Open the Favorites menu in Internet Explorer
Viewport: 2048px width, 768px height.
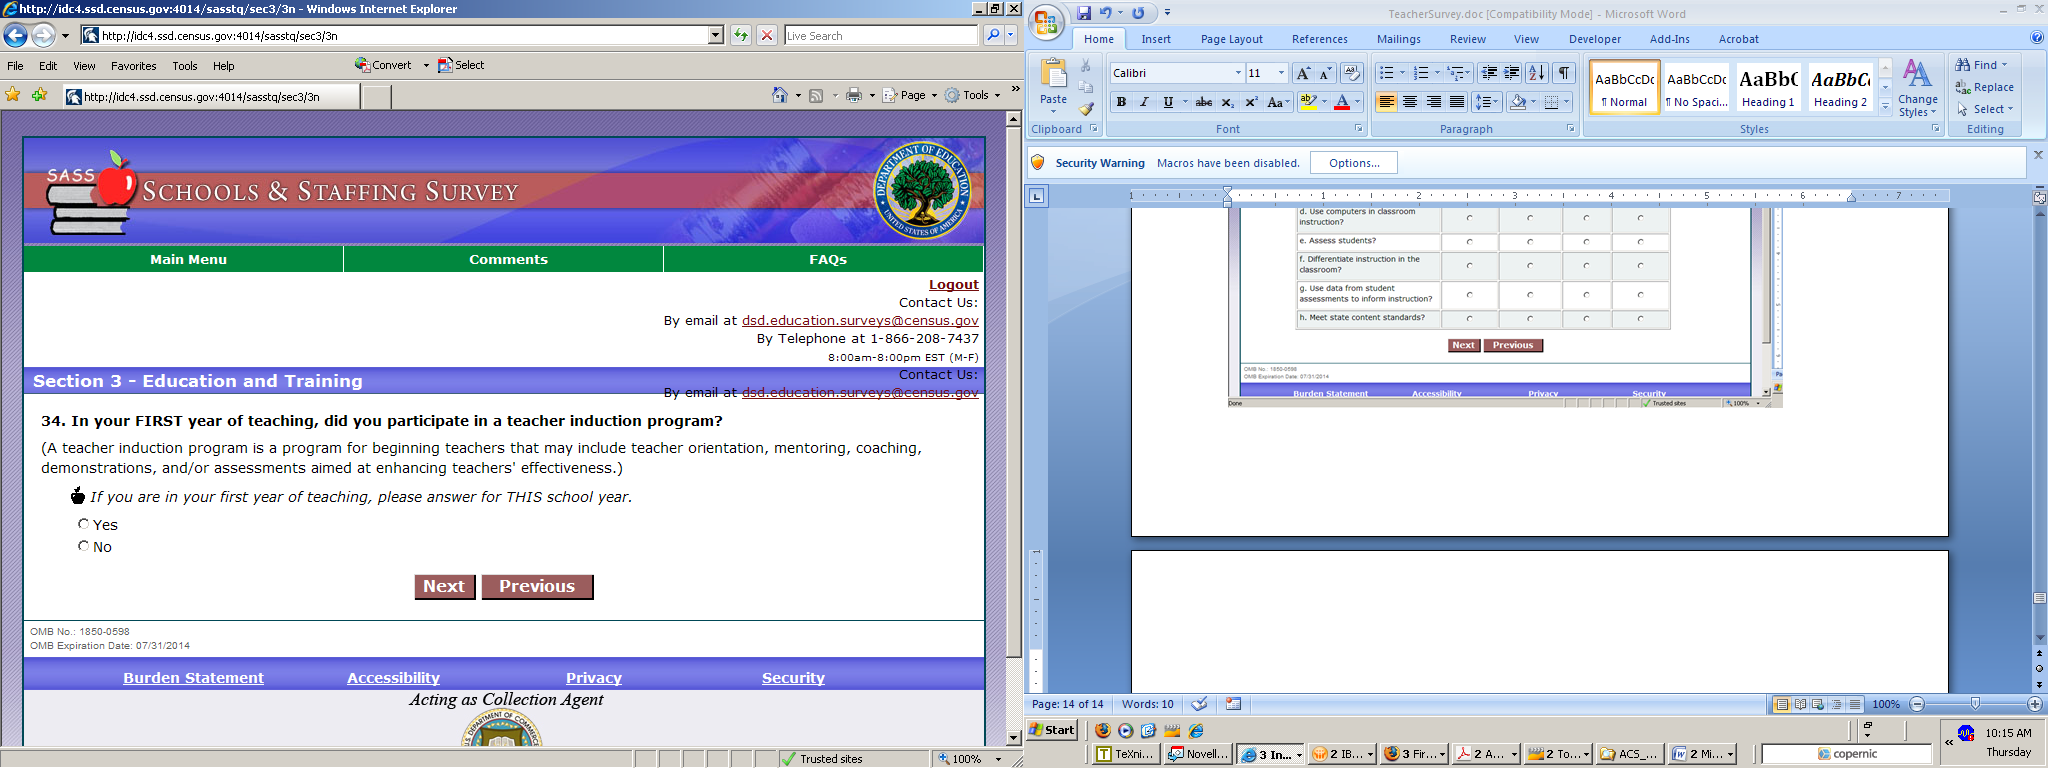click(133, 66)
